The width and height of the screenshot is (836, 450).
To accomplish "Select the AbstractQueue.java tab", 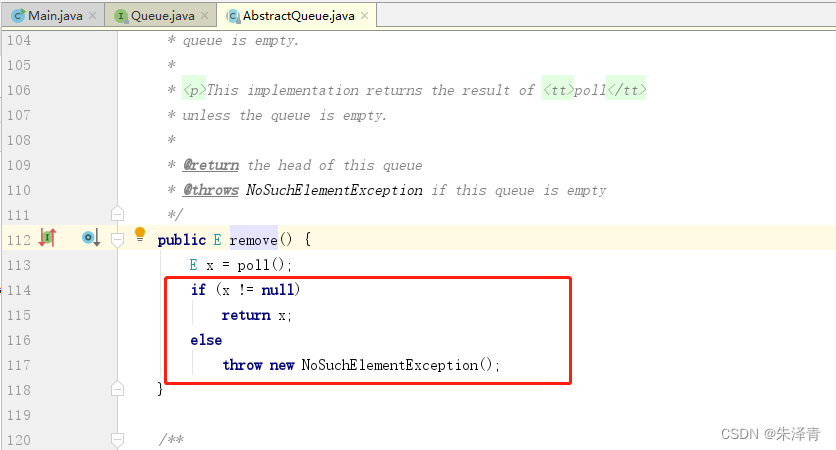I will [x=297, y=15].
